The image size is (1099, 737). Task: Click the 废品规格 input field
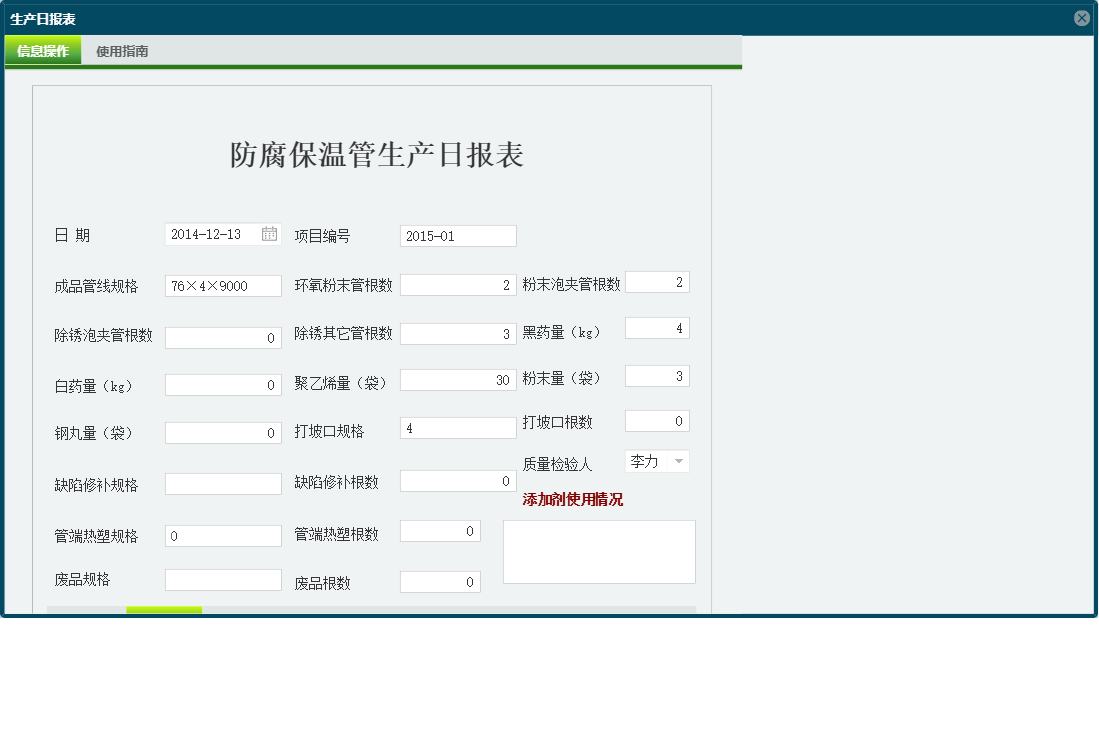click(223, 579)
